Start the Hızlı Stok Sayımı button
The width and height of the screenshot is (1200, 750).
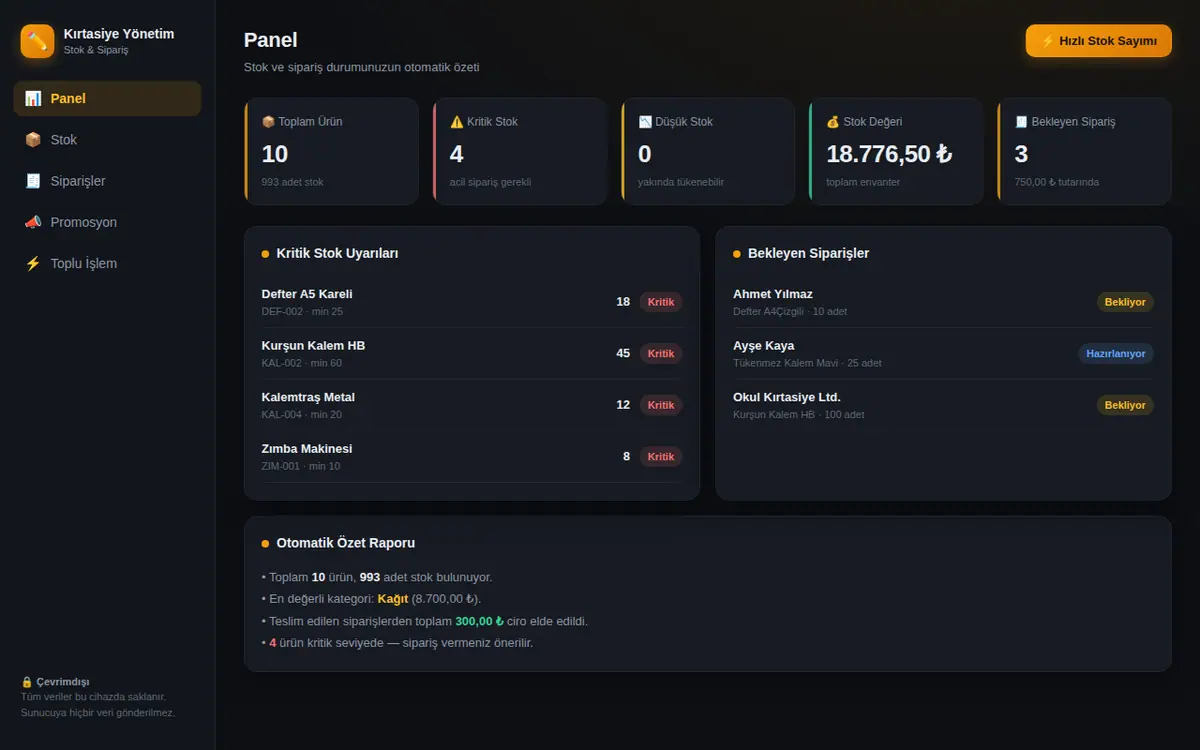[1098, 41]
